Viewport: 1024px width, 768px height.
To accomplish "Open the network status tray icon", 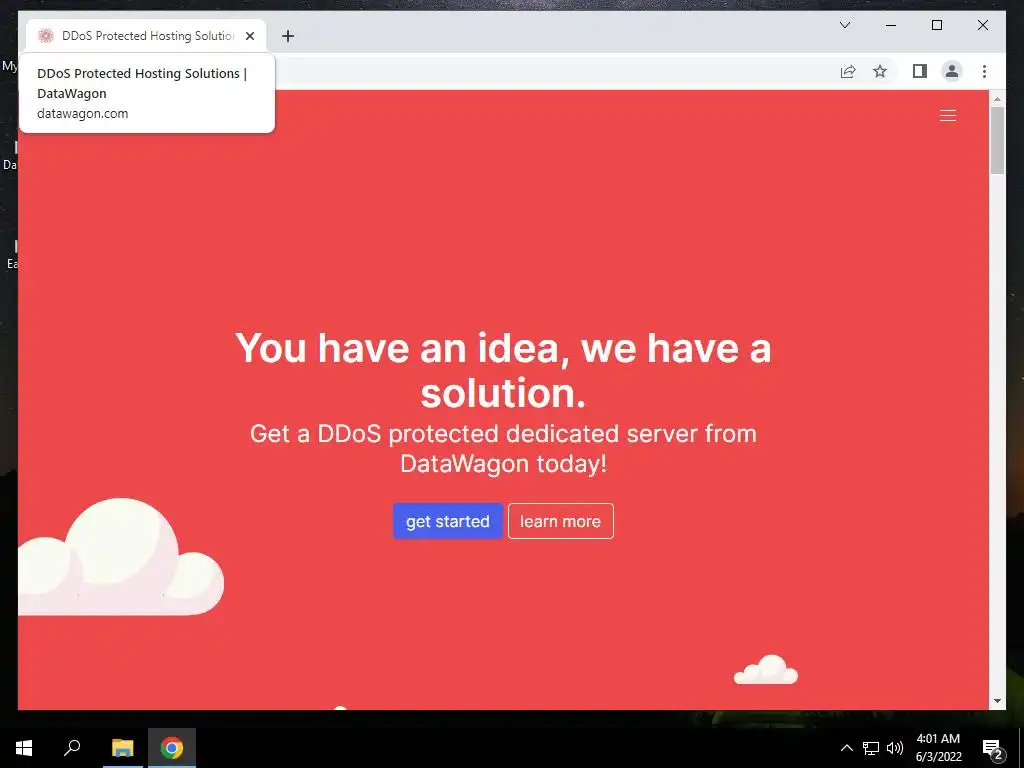I will click(x=871, y=748).
